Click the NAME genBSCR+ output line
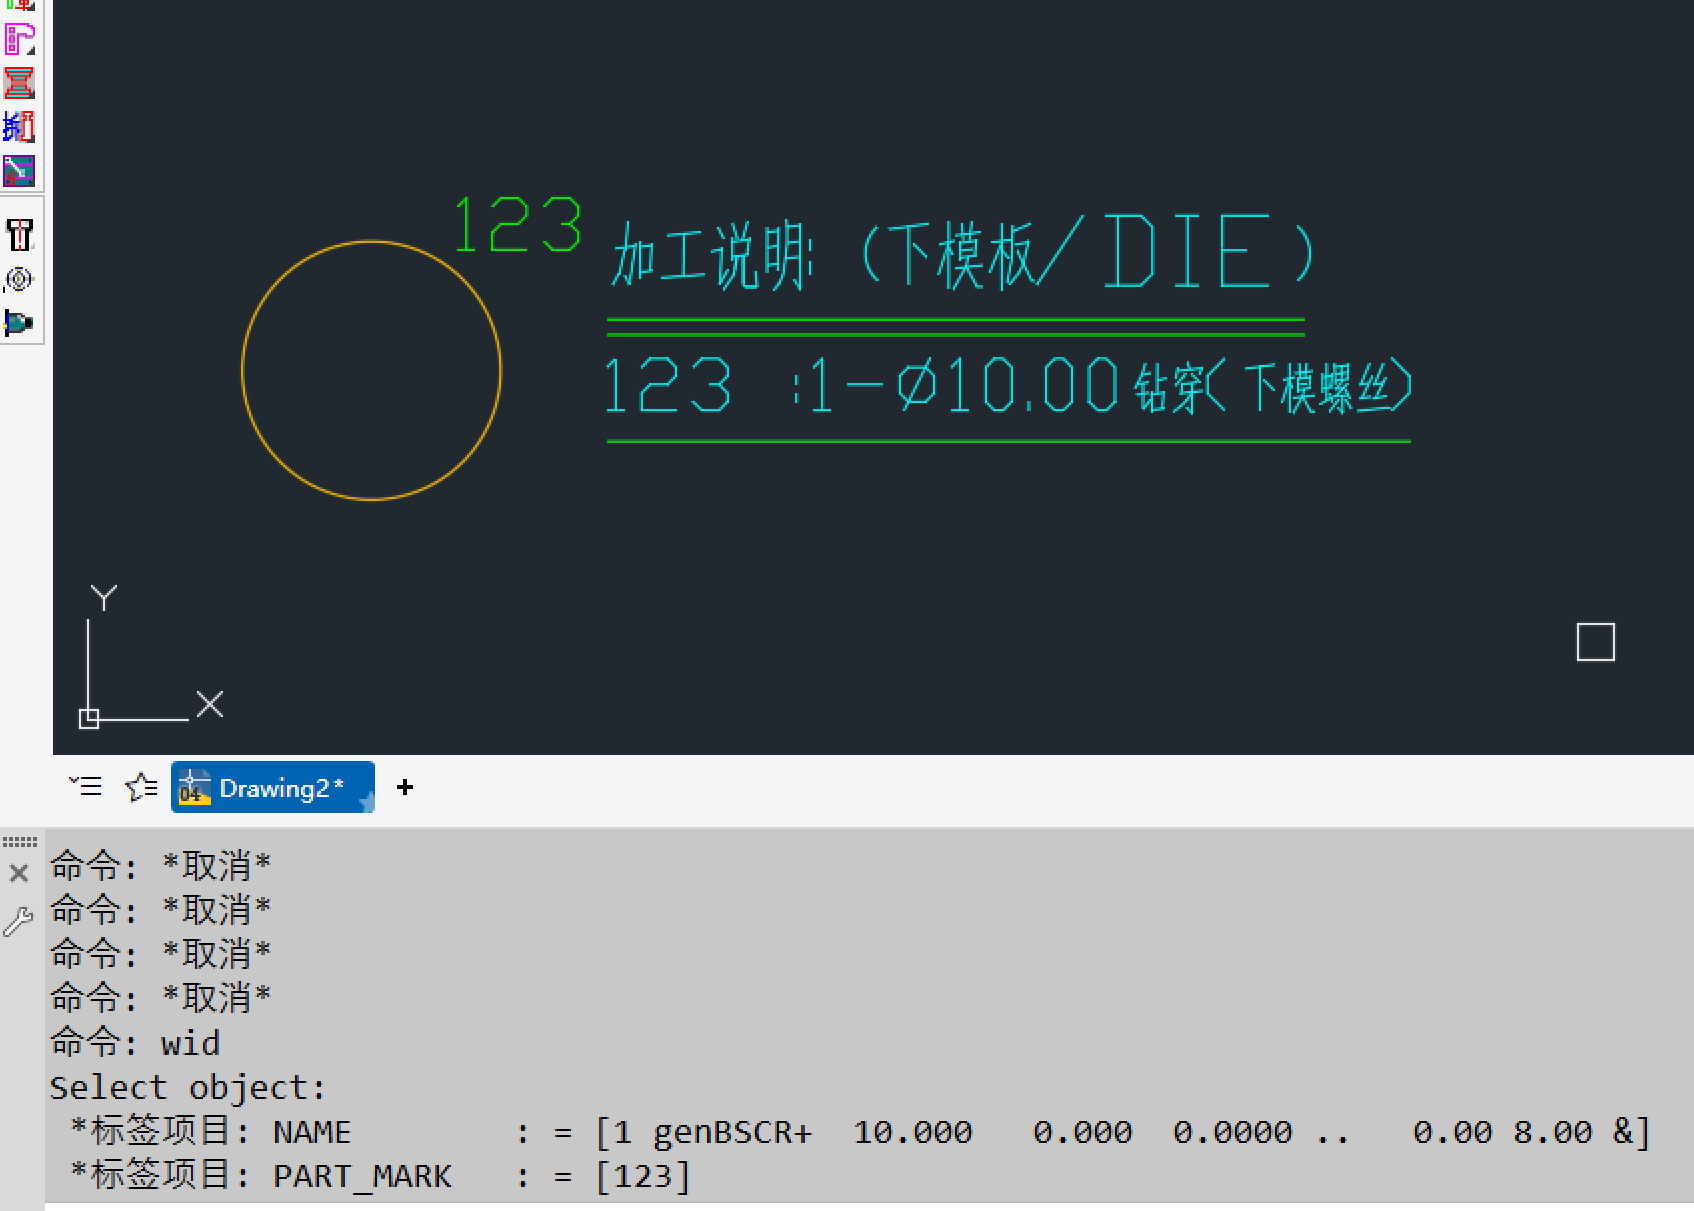 (860, 1132)
